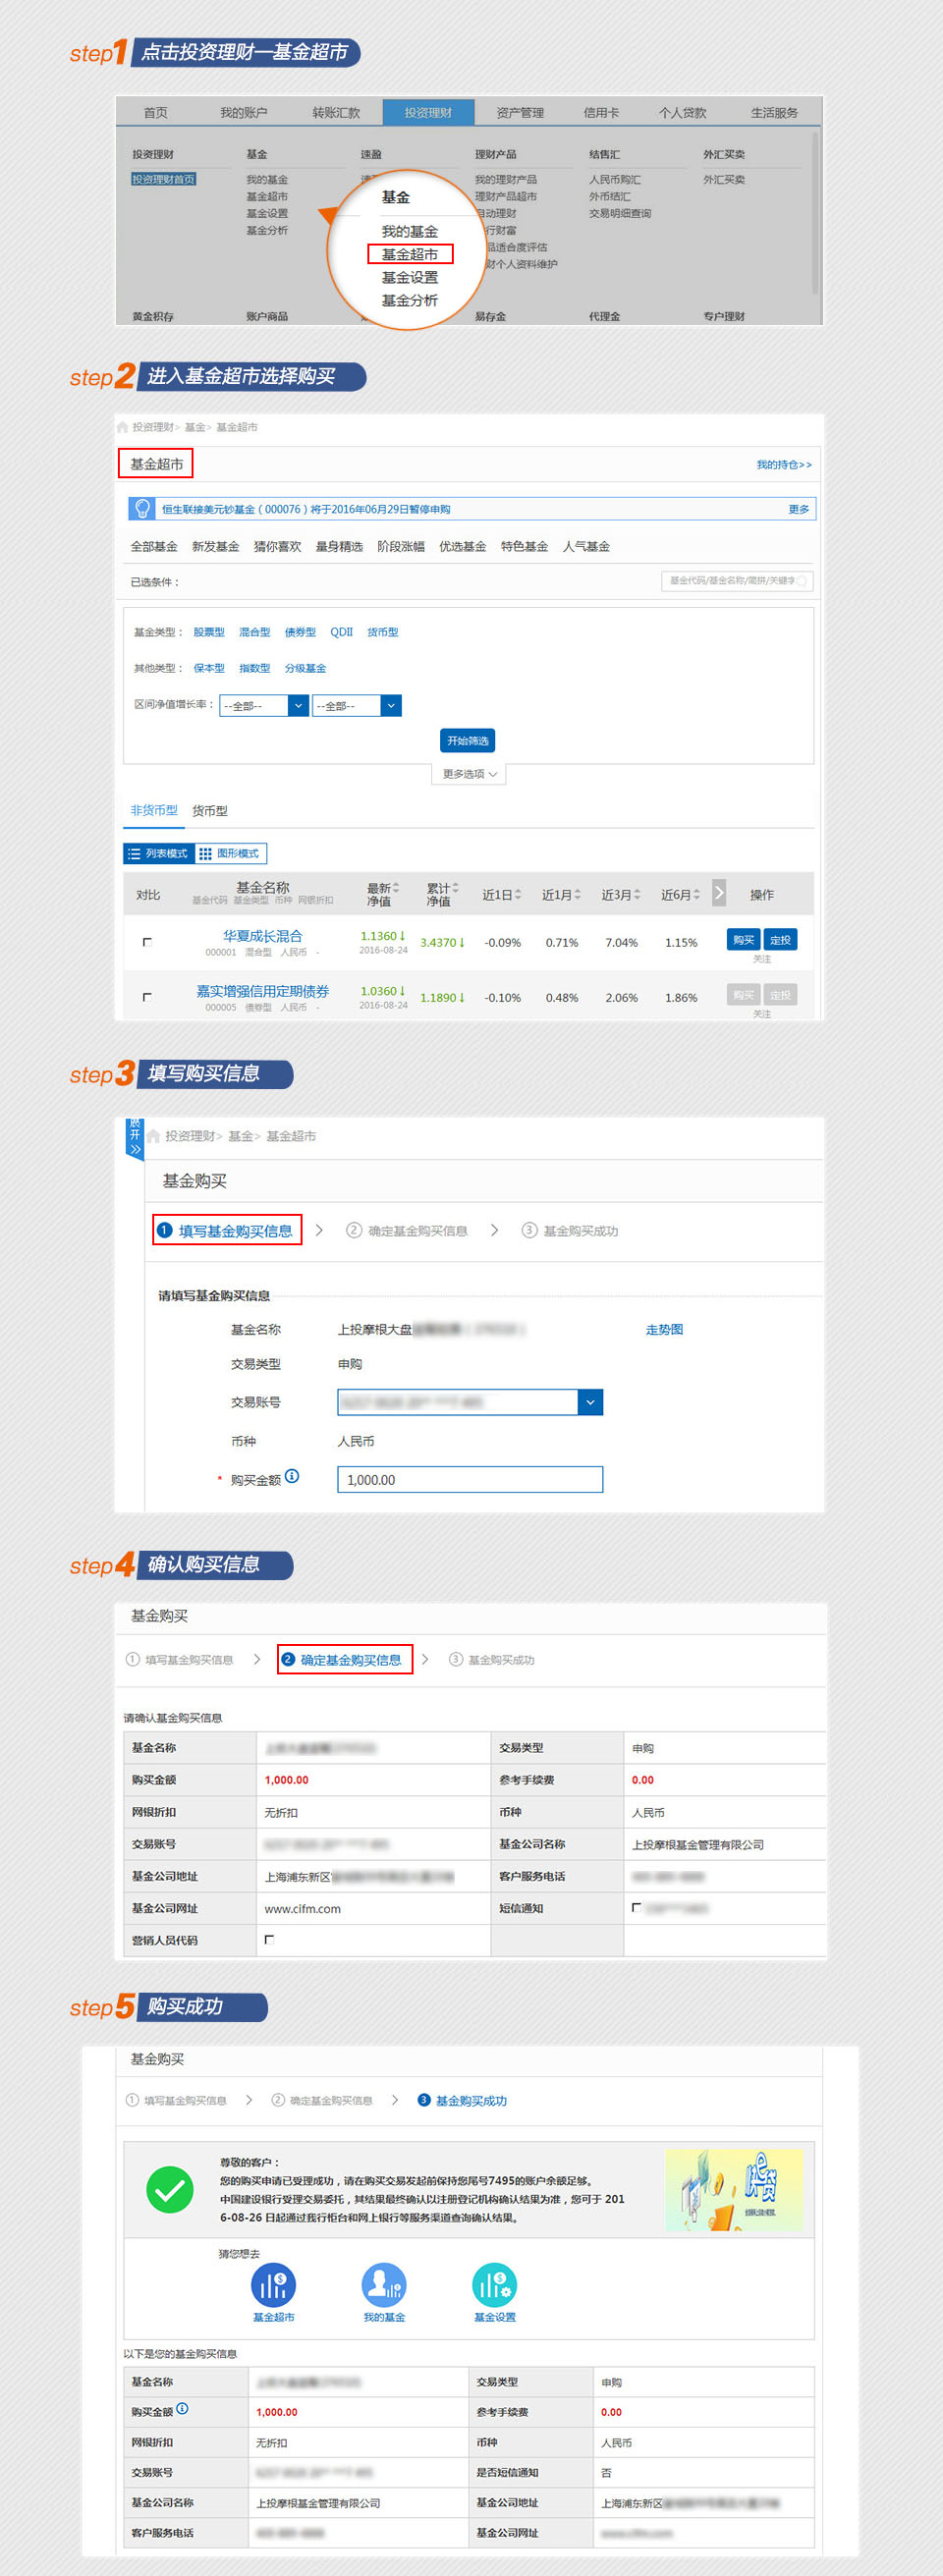Click the lightbulb notice icon
The width and height of the screenshot is (943, 2576).
tap(142, 508)
